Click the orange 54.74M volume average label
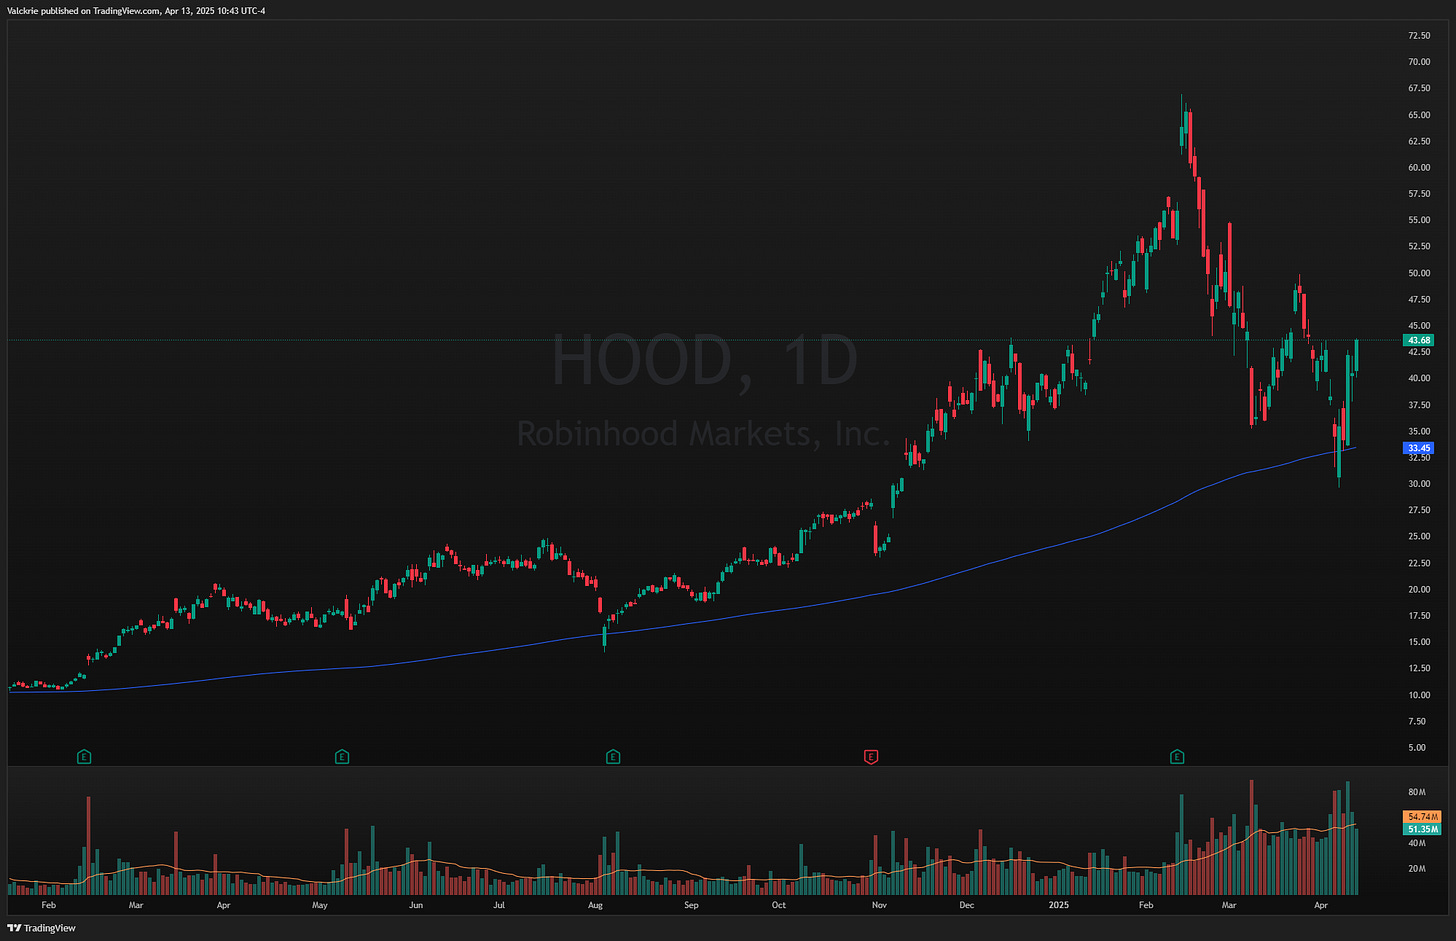 pyautogui.click(x=1422, y=817)
